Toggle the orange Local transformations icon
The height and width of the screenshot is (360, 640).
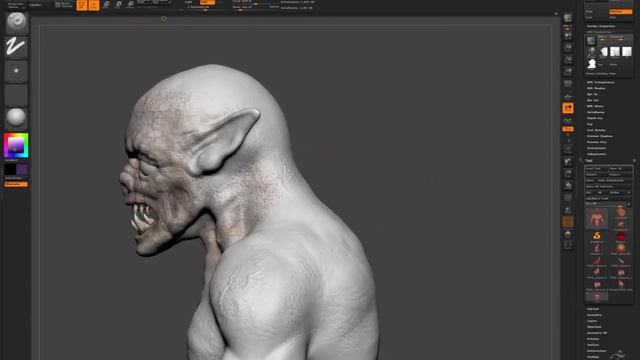(568, 108)
